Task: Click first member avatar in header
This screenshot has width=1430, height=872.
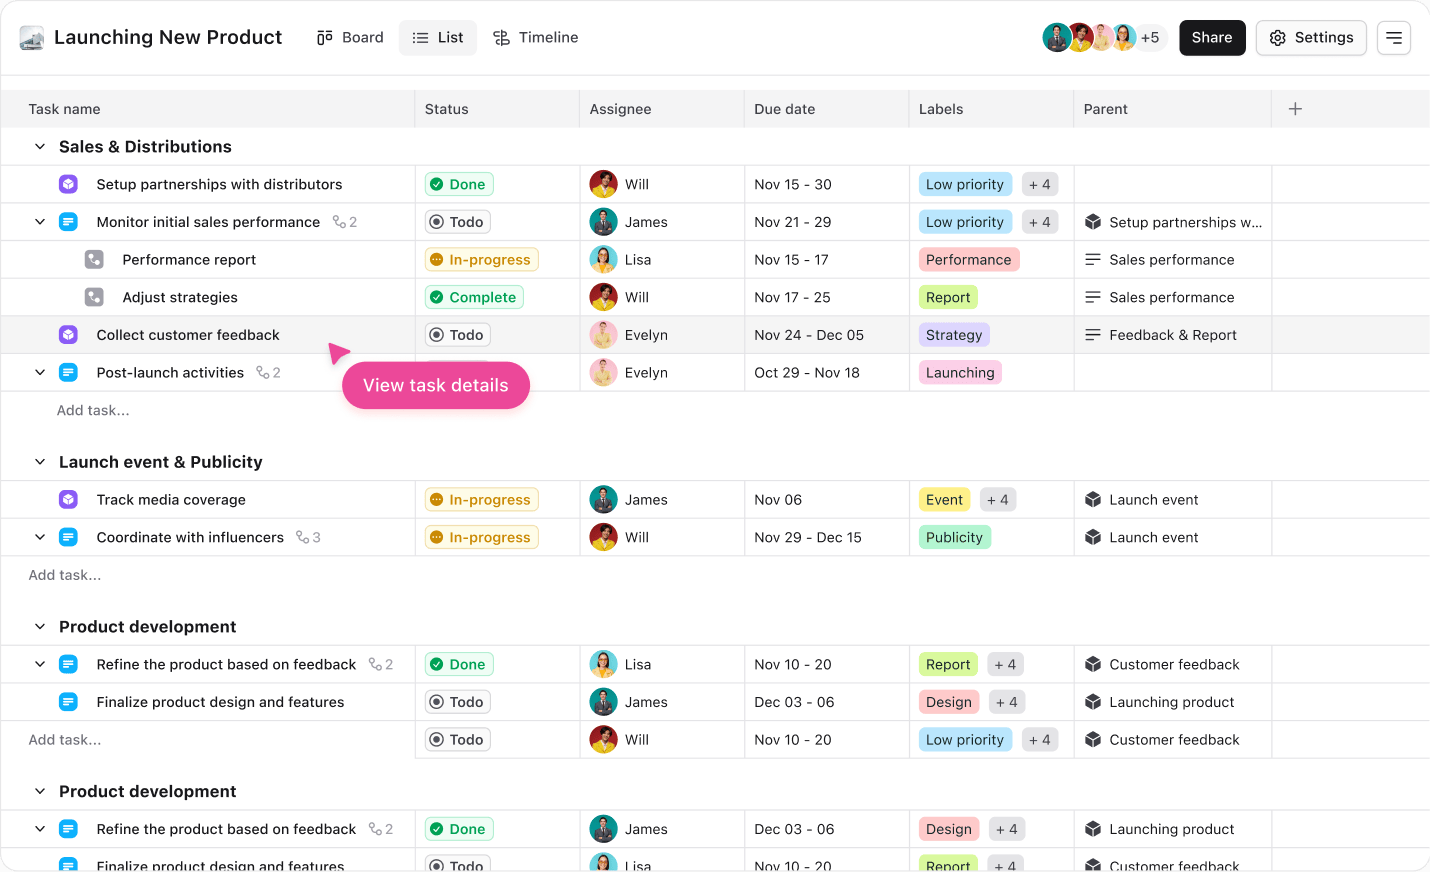Action: point(1056,38)
